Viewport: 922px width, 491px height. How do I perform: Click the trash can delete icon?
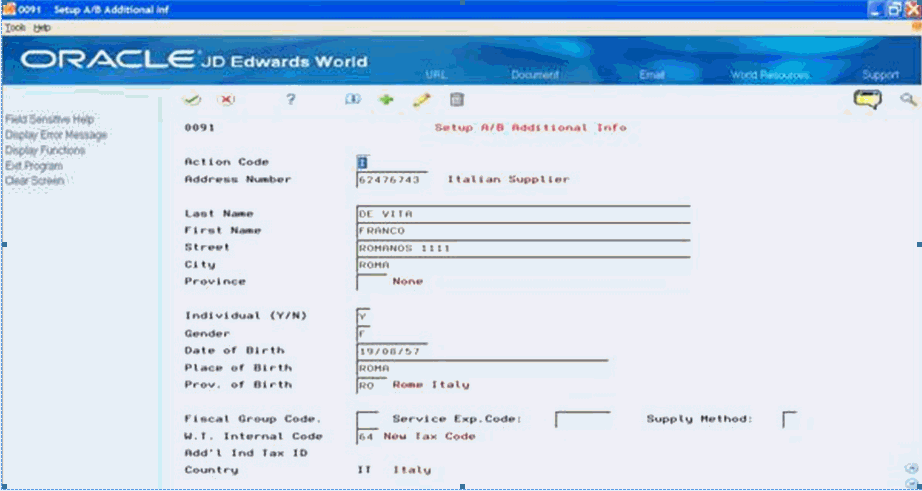click(456, 101)
